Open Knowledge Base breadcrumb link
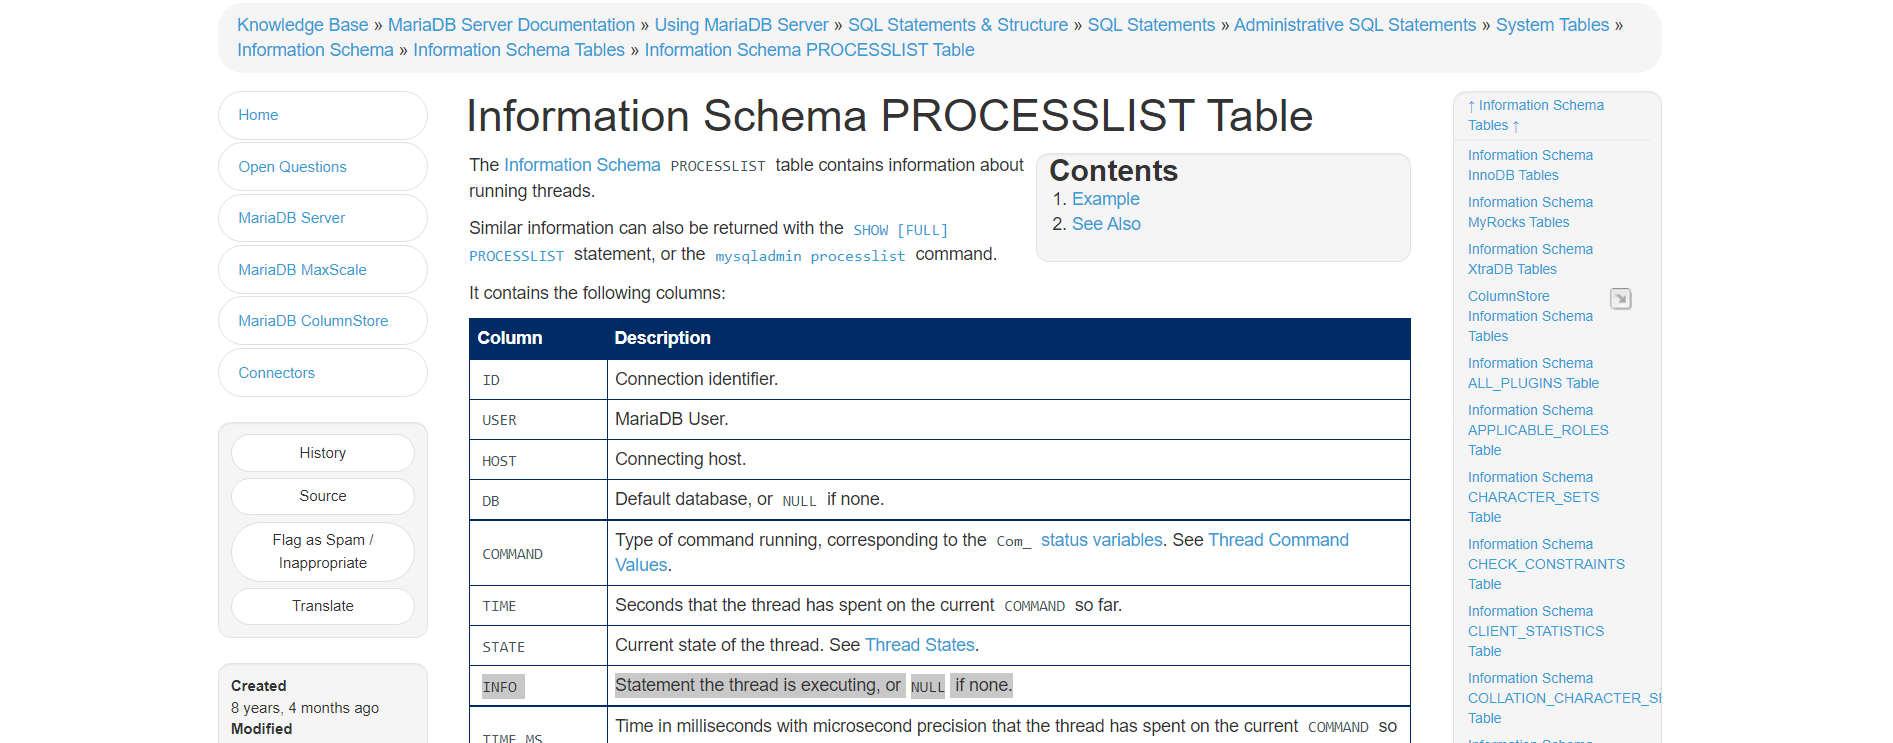 (302, 25)
